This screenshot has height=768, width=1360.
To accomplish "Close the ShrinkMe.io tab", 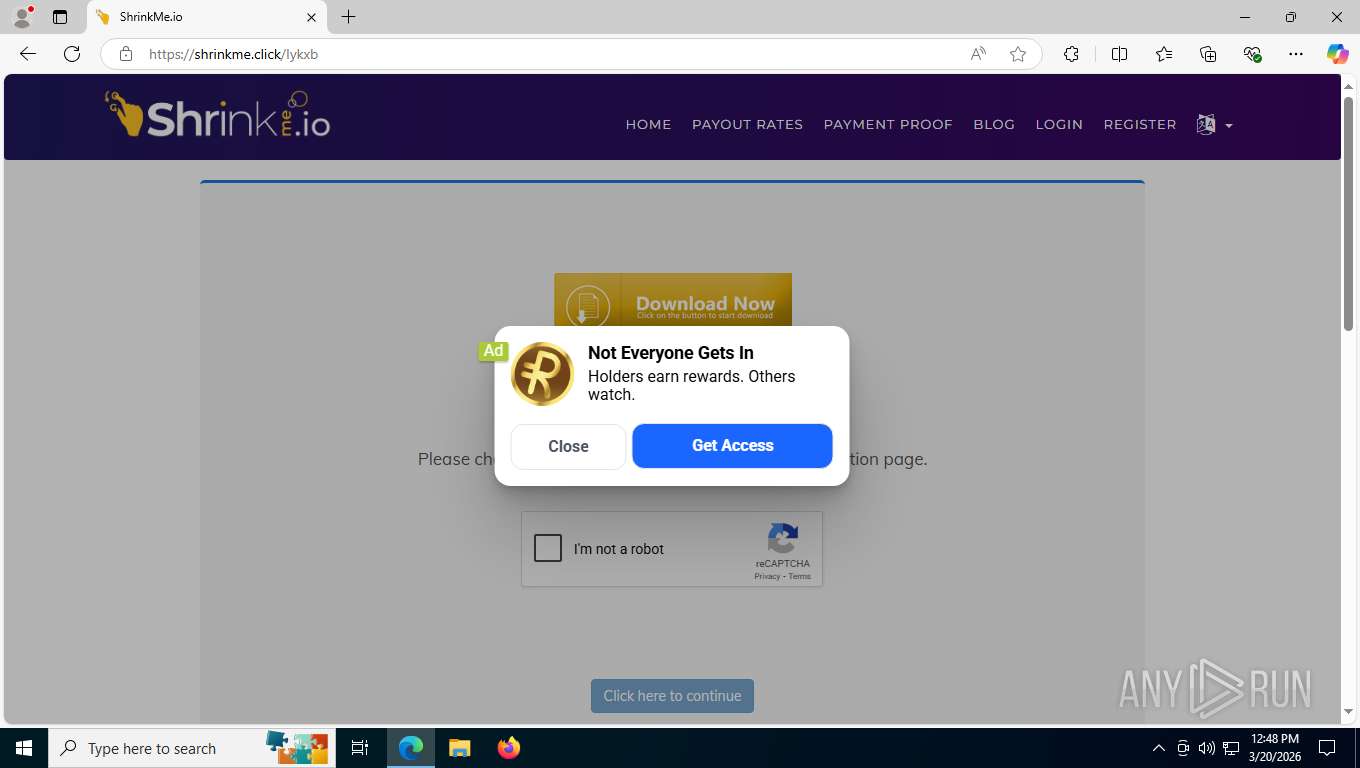I will 311,17.
